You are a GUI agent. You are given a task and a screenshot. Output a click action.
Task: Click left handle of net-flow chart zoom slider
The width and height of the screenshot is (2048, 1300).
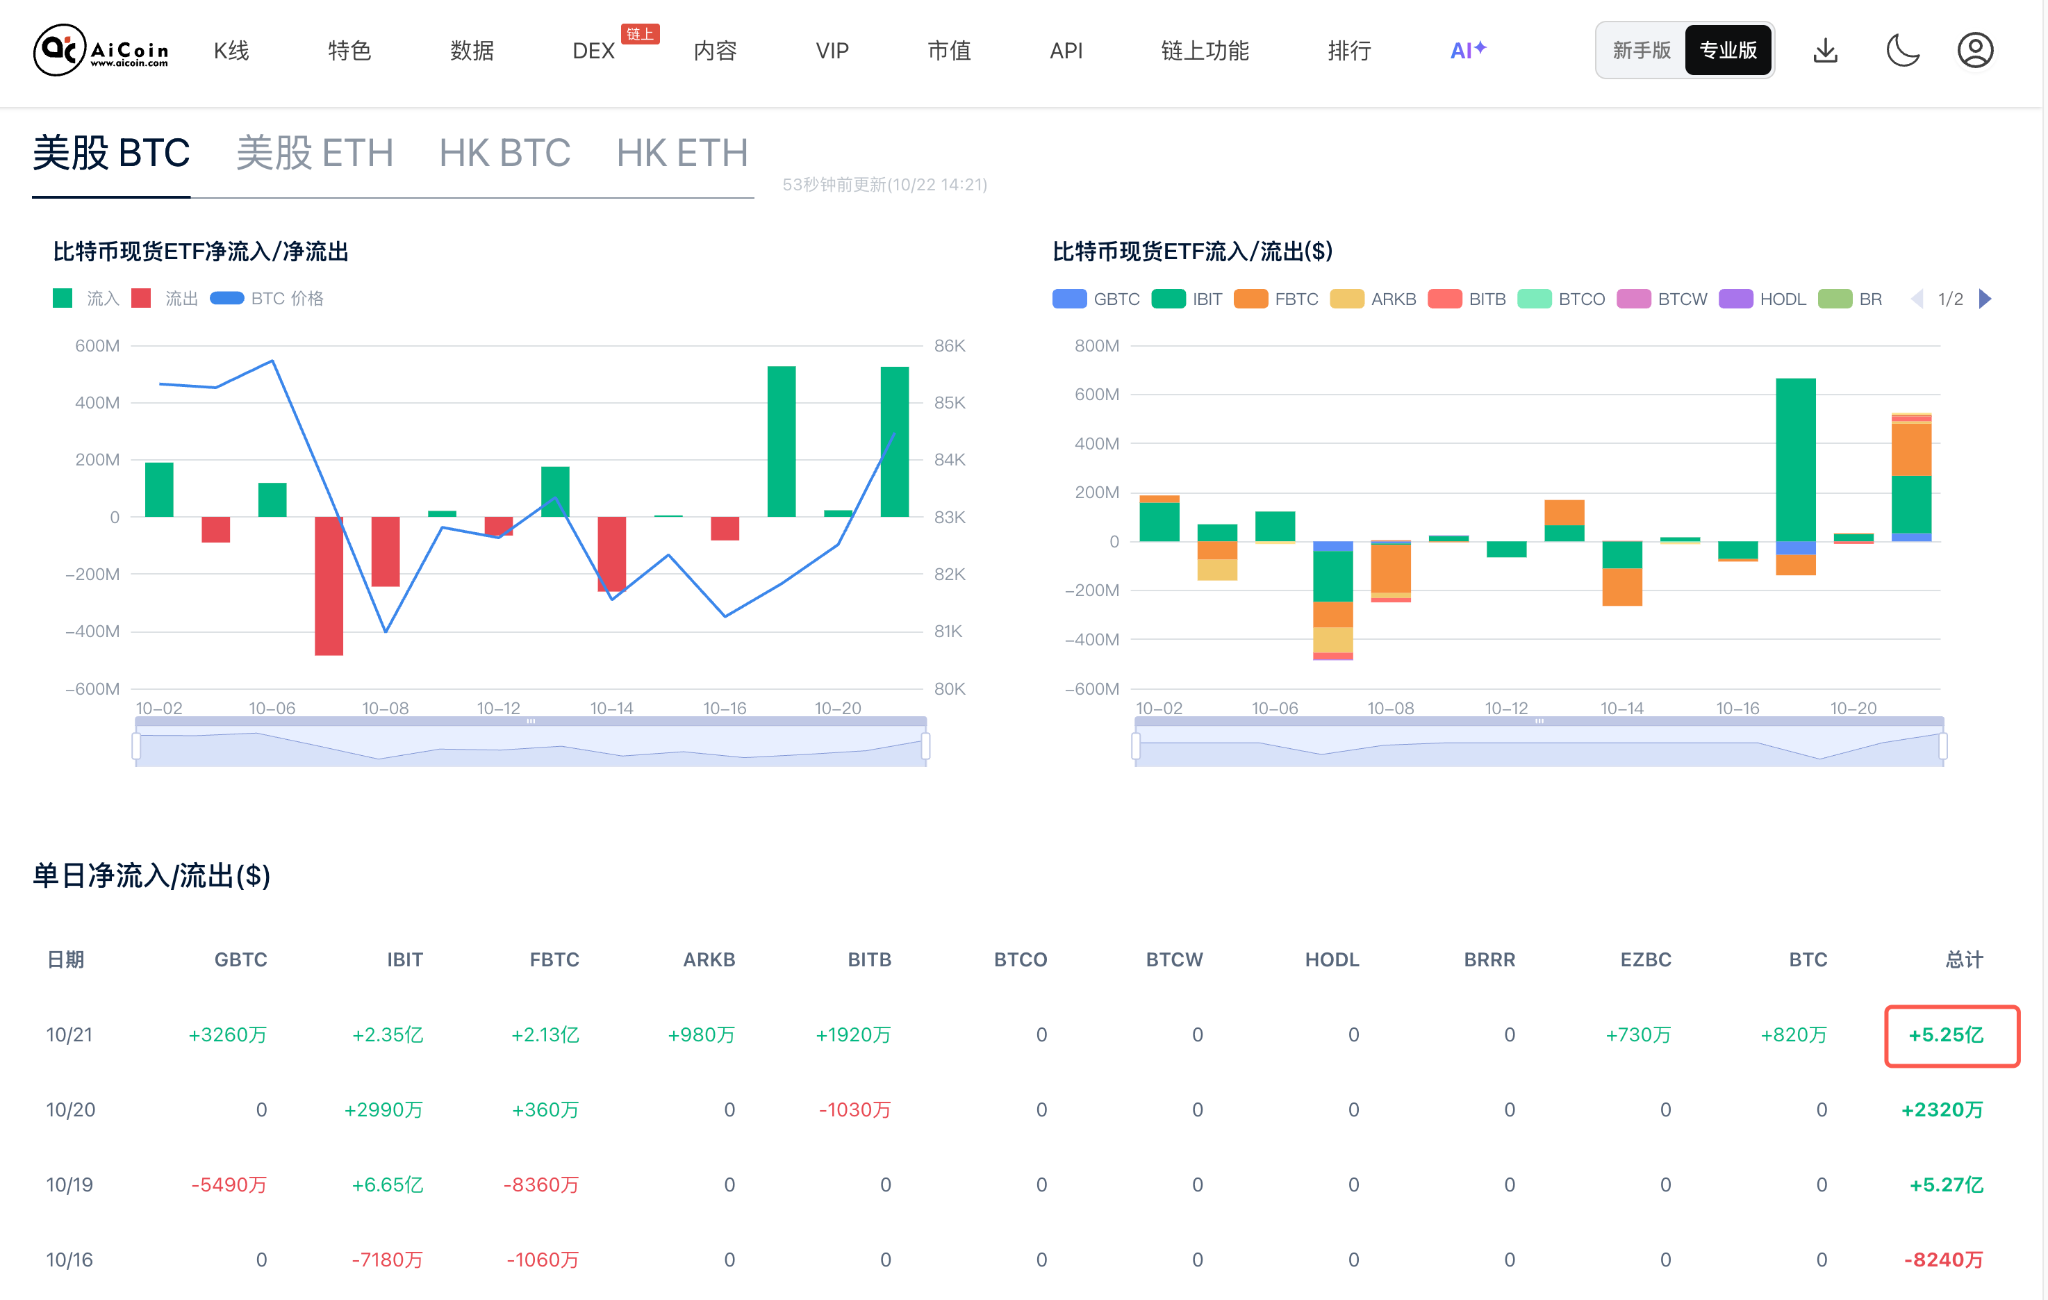136,746
